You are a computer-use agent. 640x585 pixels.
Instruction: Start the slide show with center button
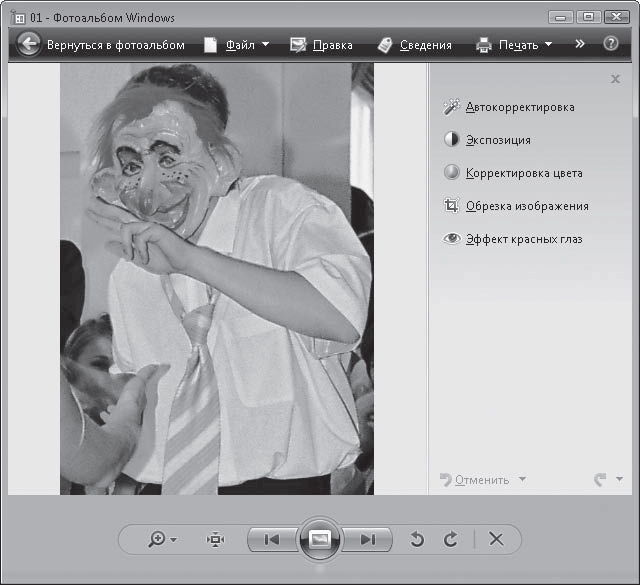[x=320, y=539]
